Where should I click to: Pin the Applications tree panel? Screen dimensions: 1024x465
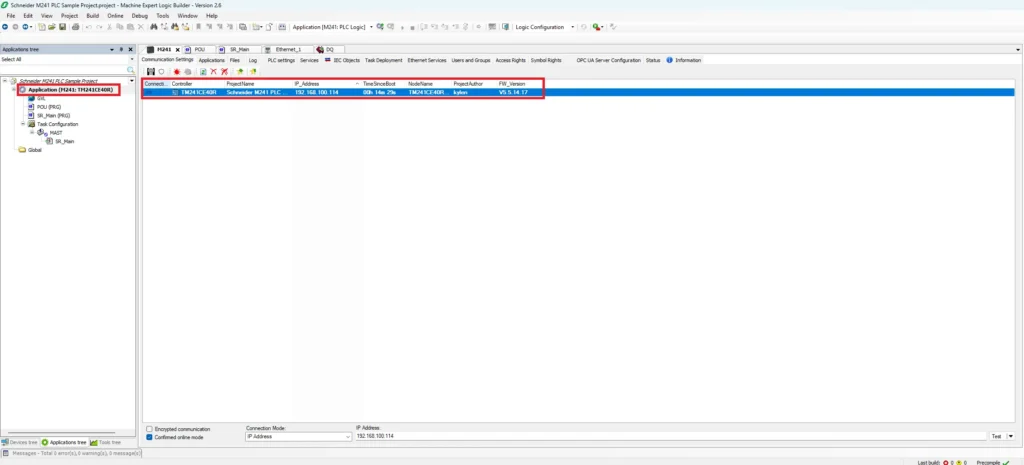[121, 49]
